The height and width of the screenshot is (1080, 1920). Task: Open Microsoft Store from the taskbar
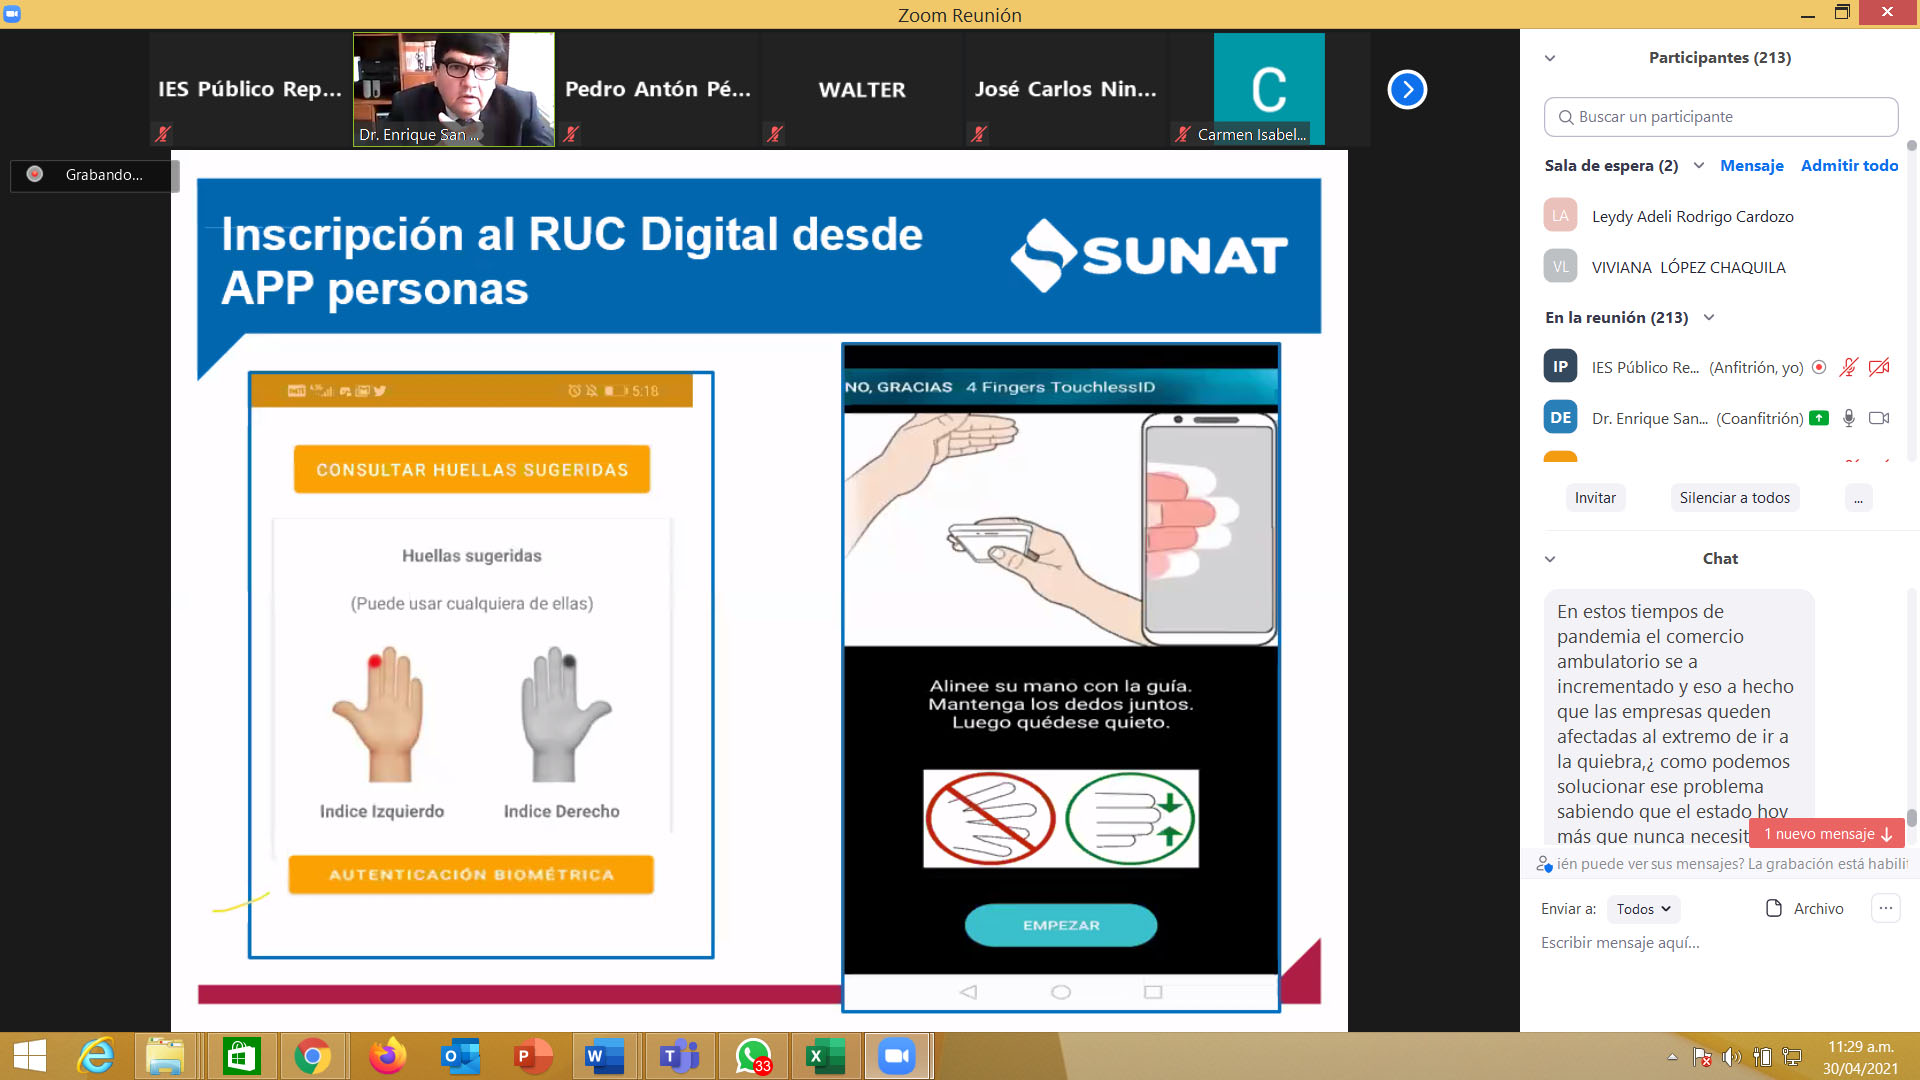click(x=241, y=1056)
